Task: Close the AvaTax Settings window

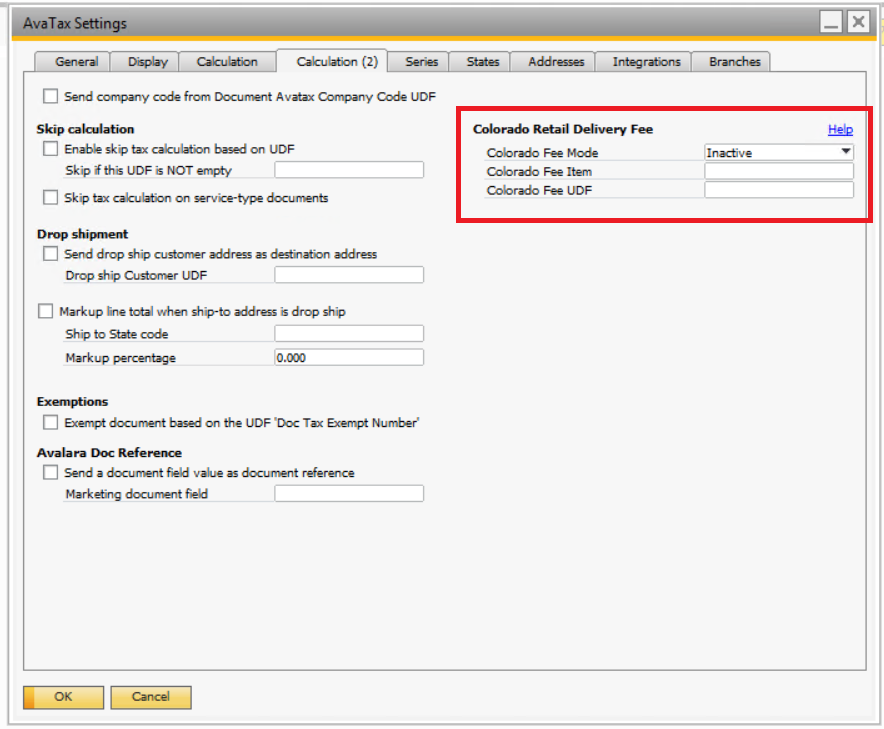Action: (x=858, y=22)
